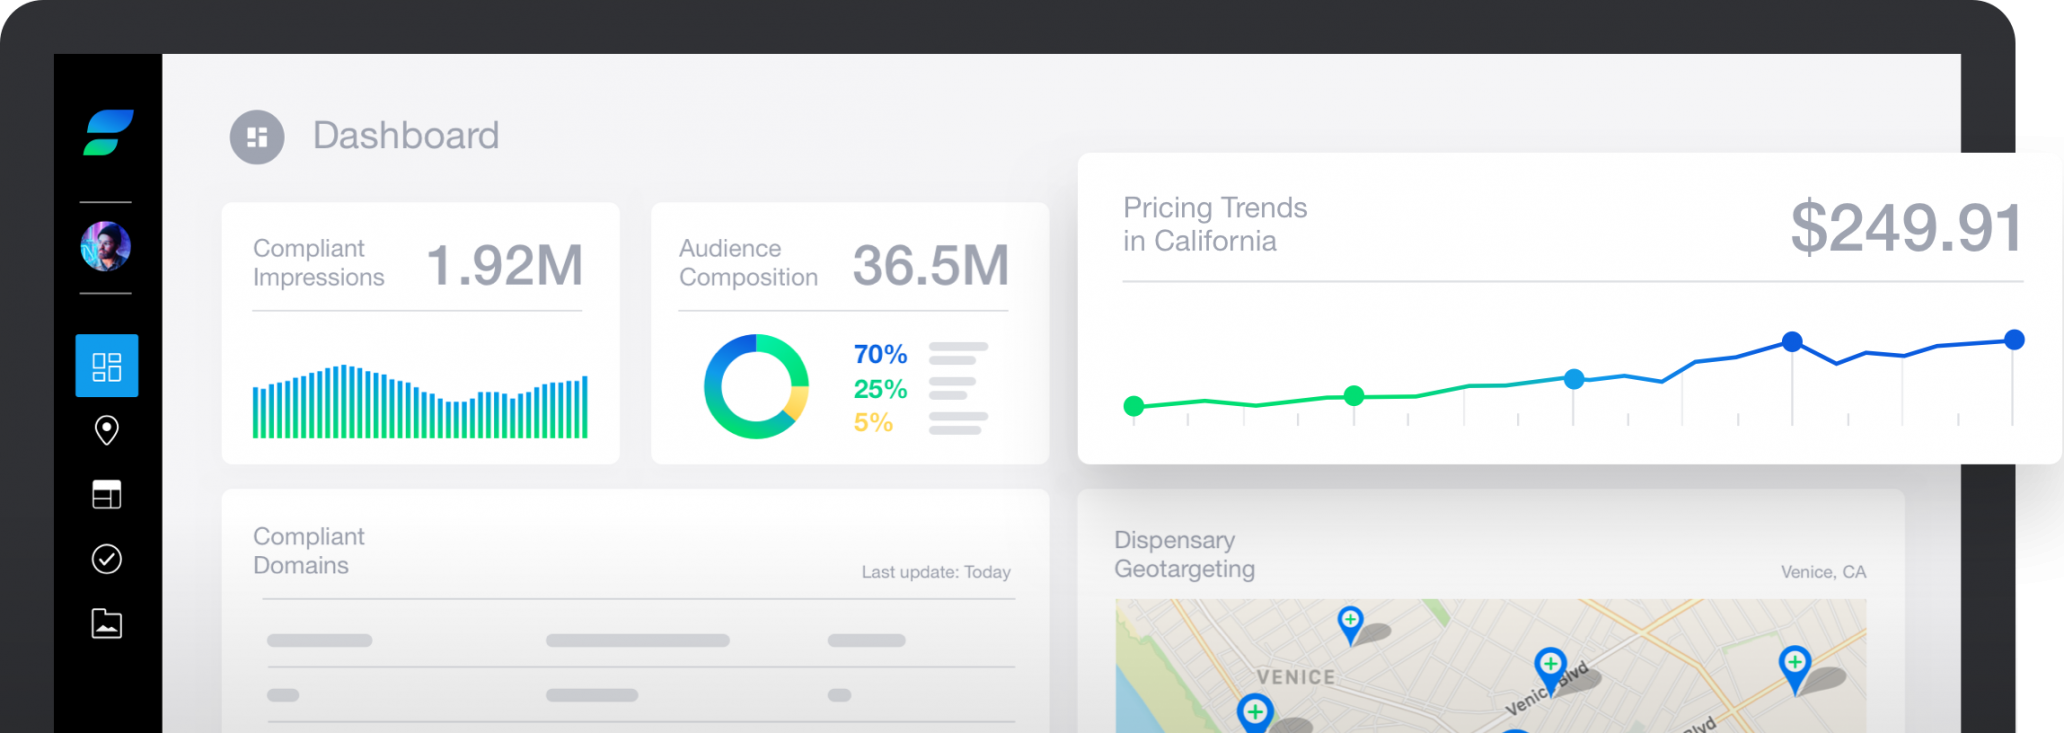Click the Compliant Impressions label
The image size is (2064, 733).
318,263
